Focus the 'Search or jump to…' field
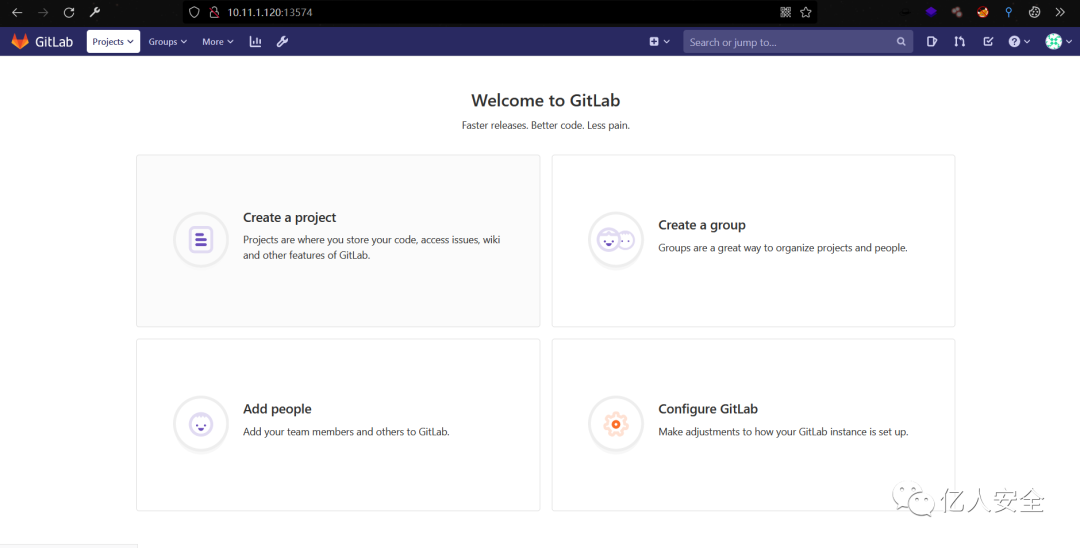The height and width of the screenshot is (548, 1080). click(x=798, y=41)
